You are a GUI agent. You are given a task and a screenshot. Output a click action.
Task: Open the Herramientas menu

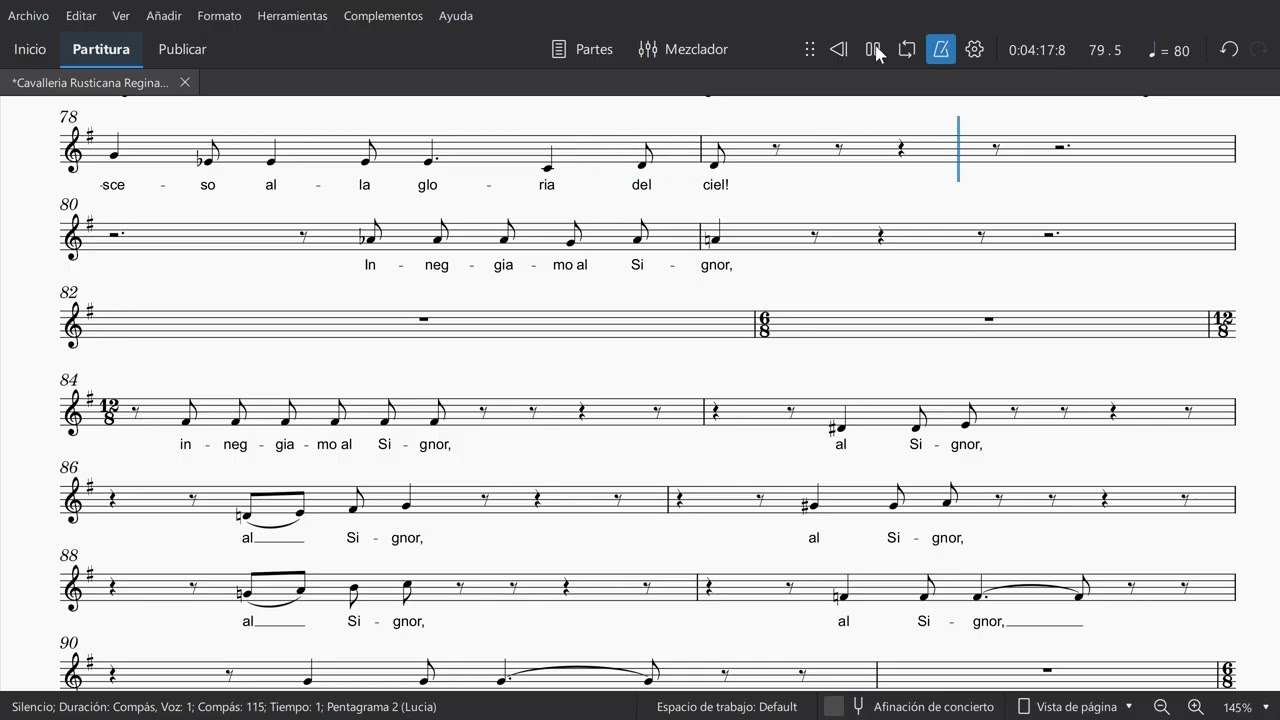292,16
